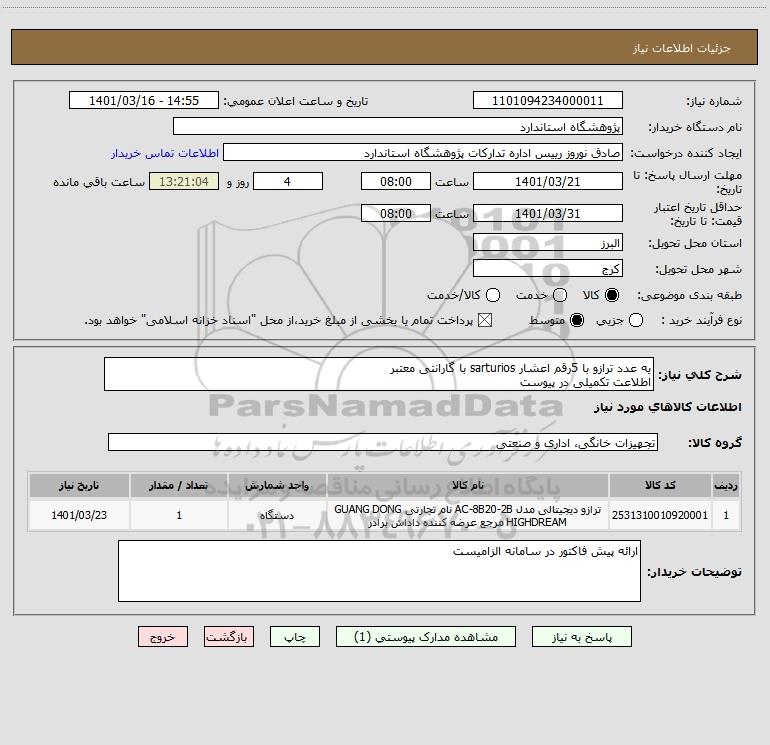Screen dimensions: 770x745
Task: Click the ردیف column header
Action: tap(726, 485)
